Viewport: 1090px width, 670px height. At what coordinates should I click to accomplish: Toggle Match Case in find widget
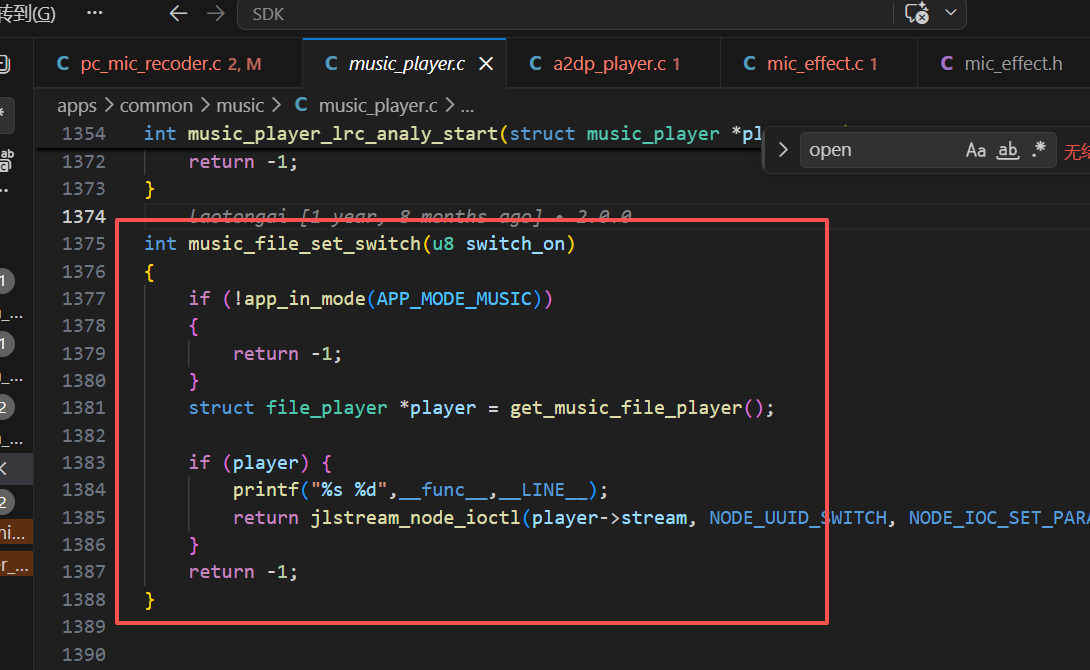coord(975,150)
